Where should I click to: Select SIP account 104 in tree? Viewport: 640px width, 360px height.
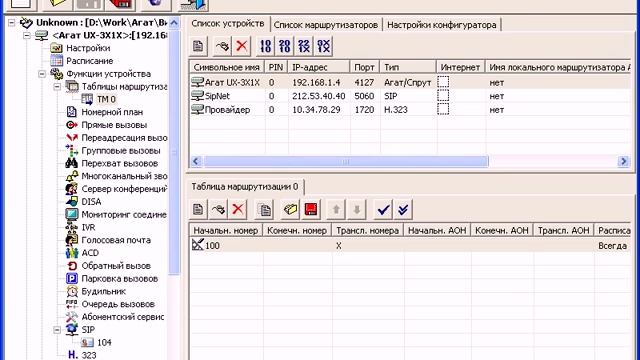click(x=104, y=342)
